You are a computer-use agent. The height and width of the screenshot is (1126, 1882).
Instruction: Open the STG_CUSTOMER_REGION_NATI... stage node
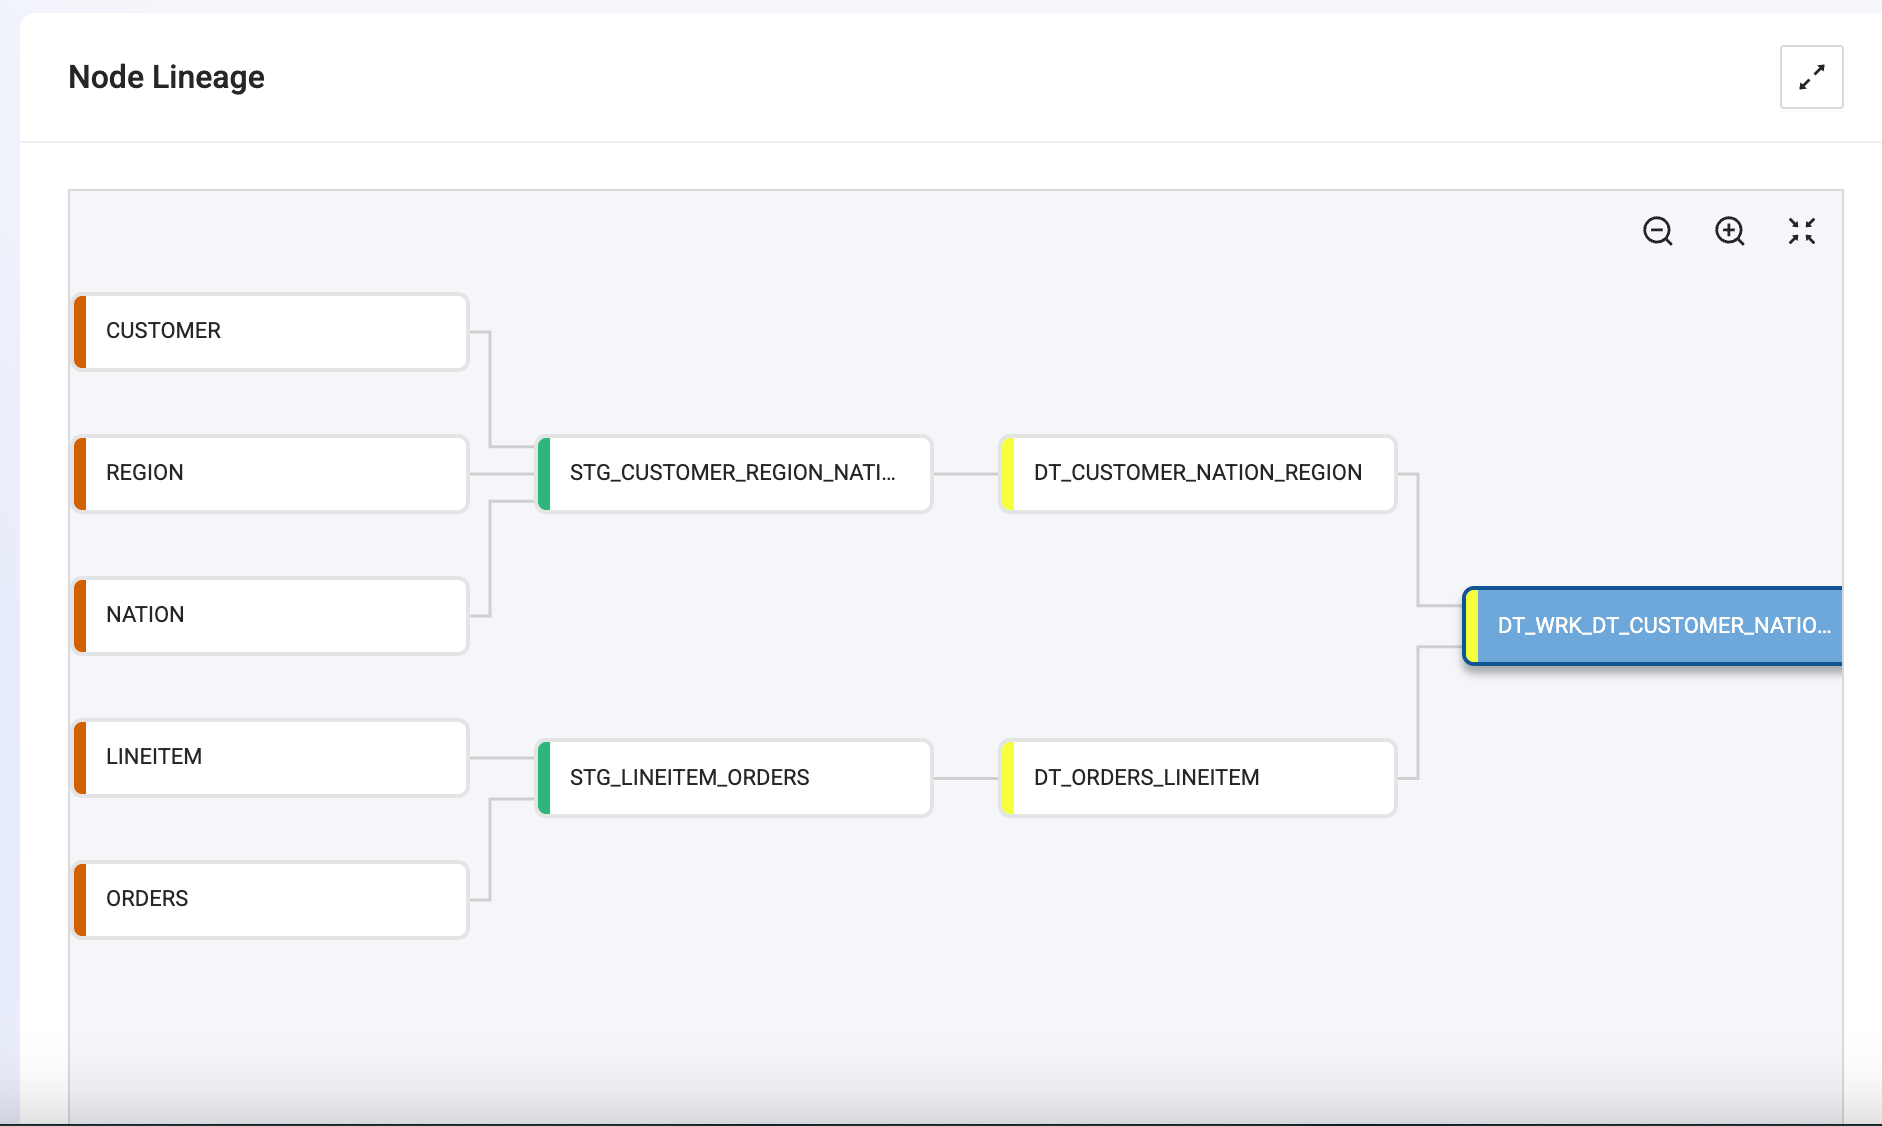735,473
